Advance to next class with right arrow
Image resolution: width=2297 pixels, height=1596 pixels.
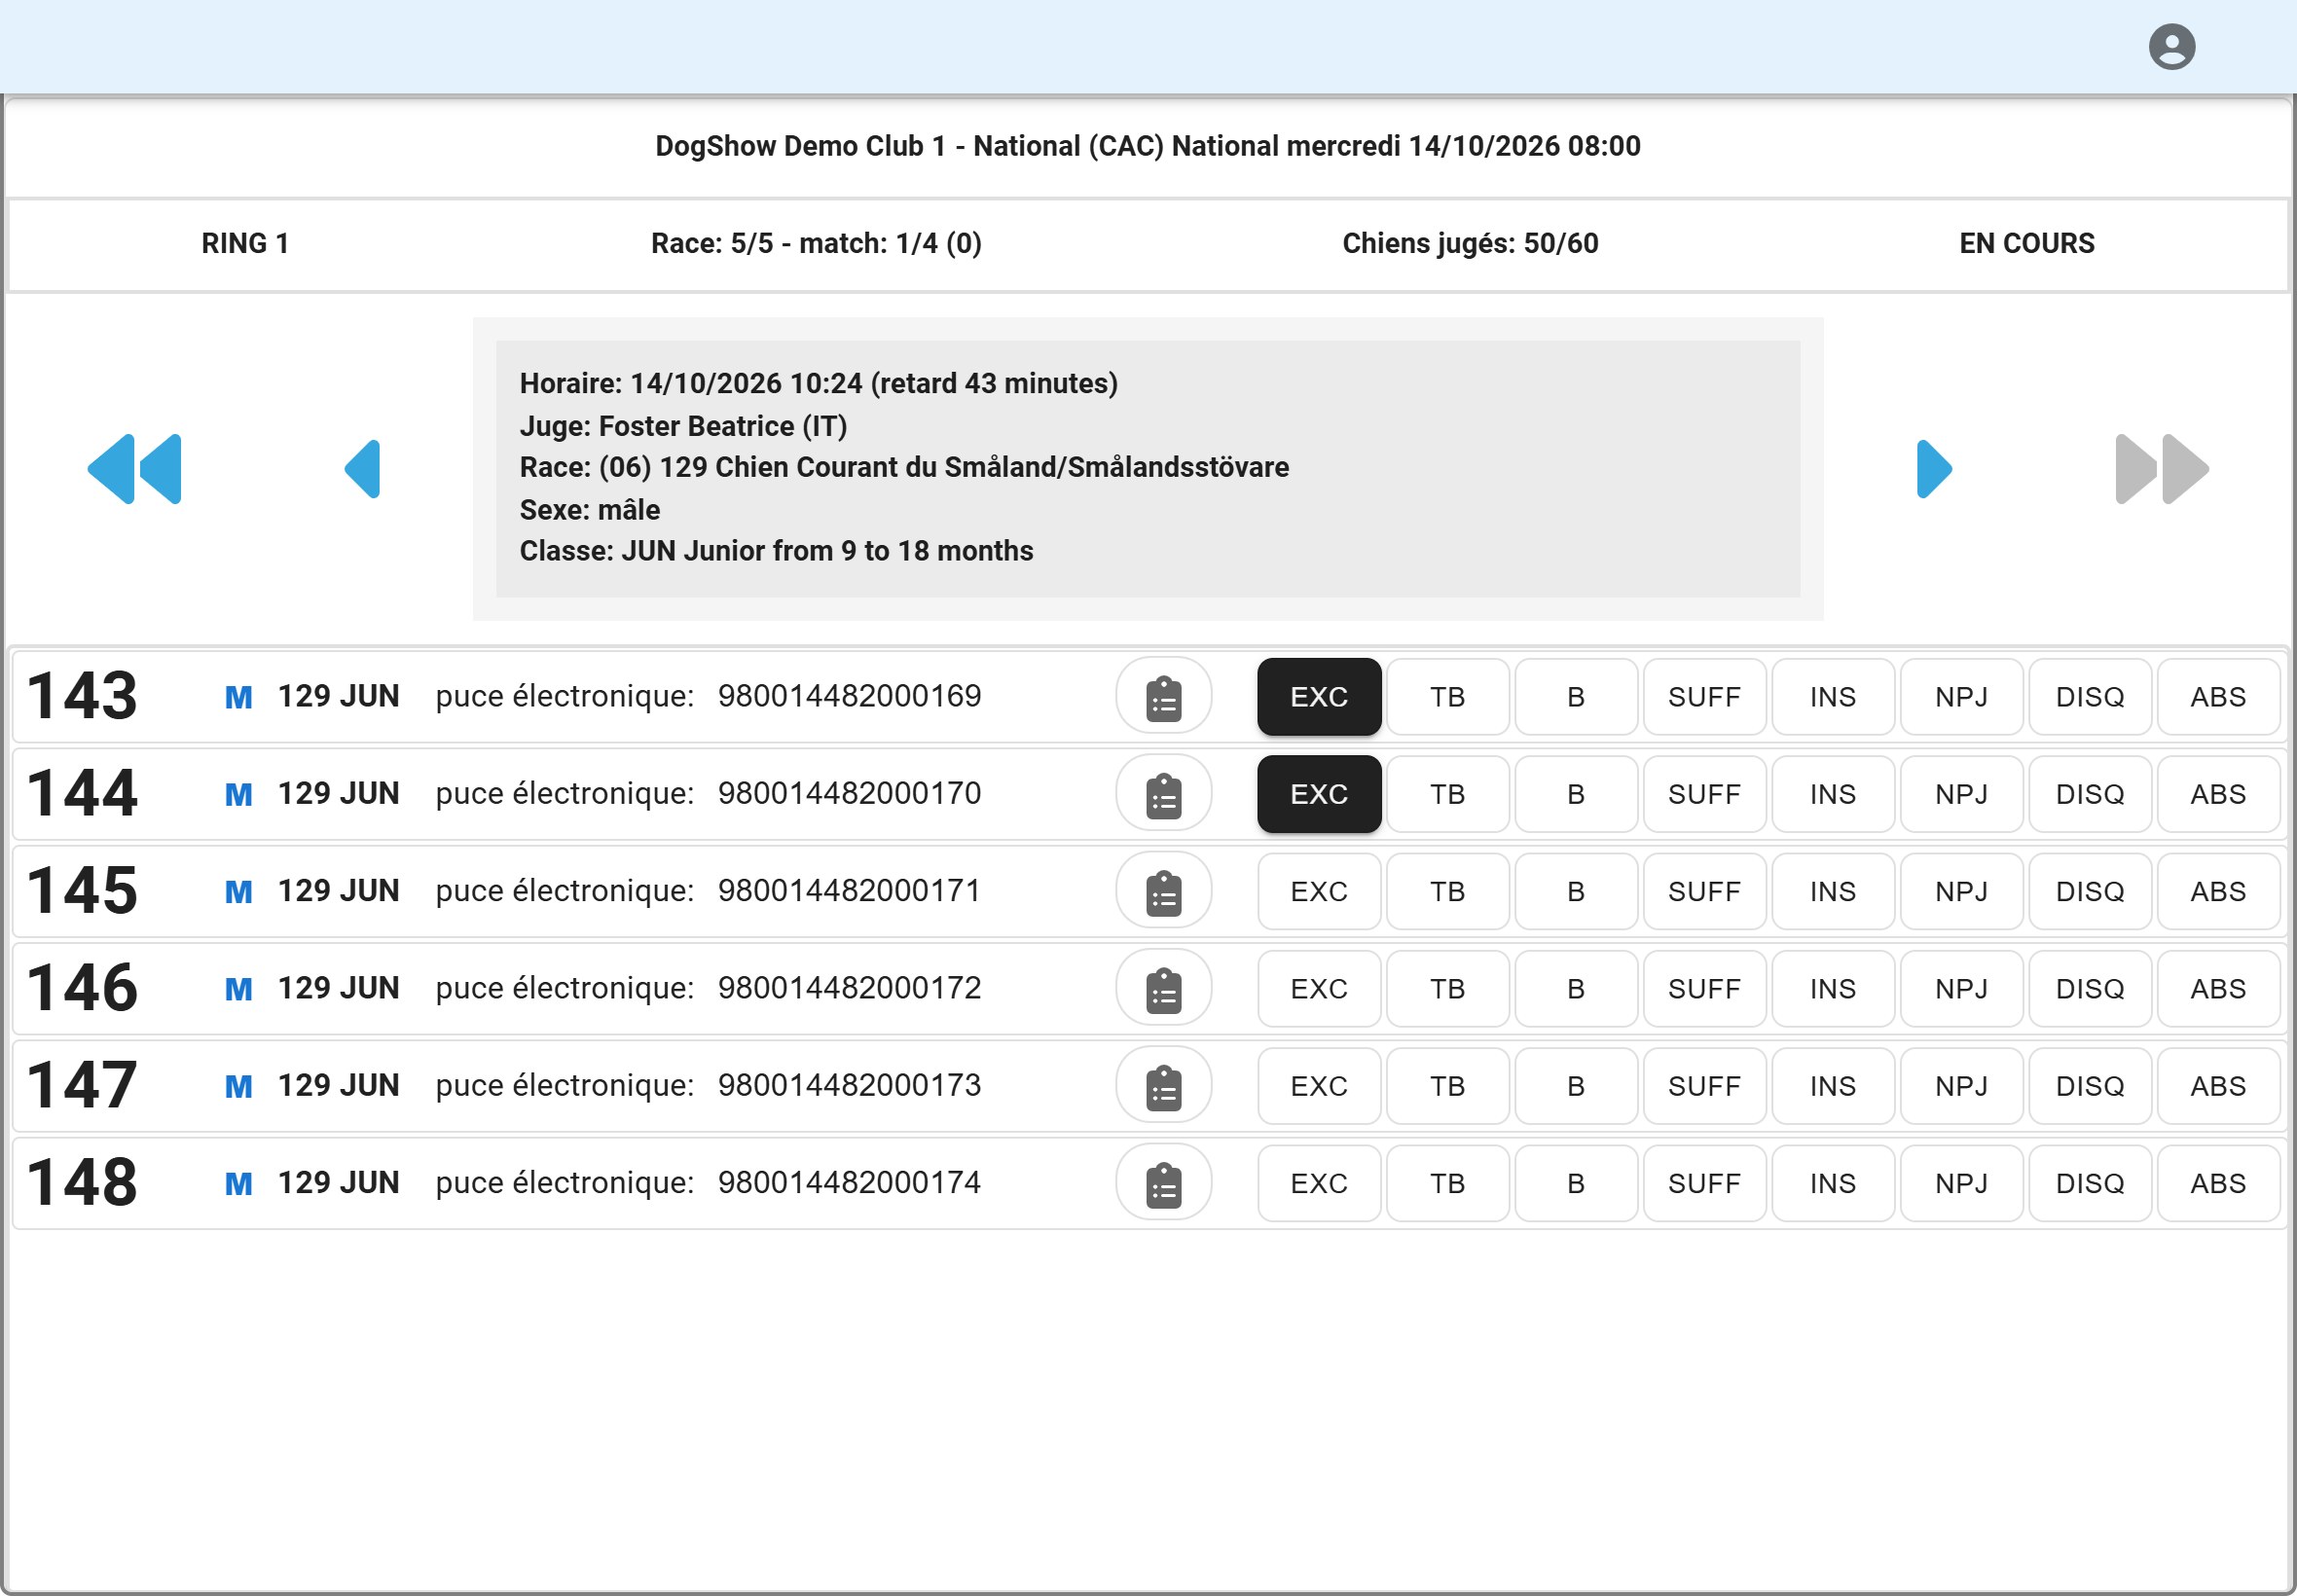tap(1933, 469)
